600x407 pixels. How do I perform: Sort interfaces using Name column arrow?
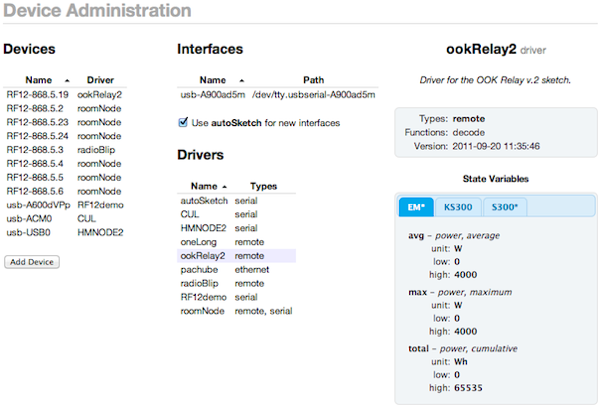click(x=242, y=80)
